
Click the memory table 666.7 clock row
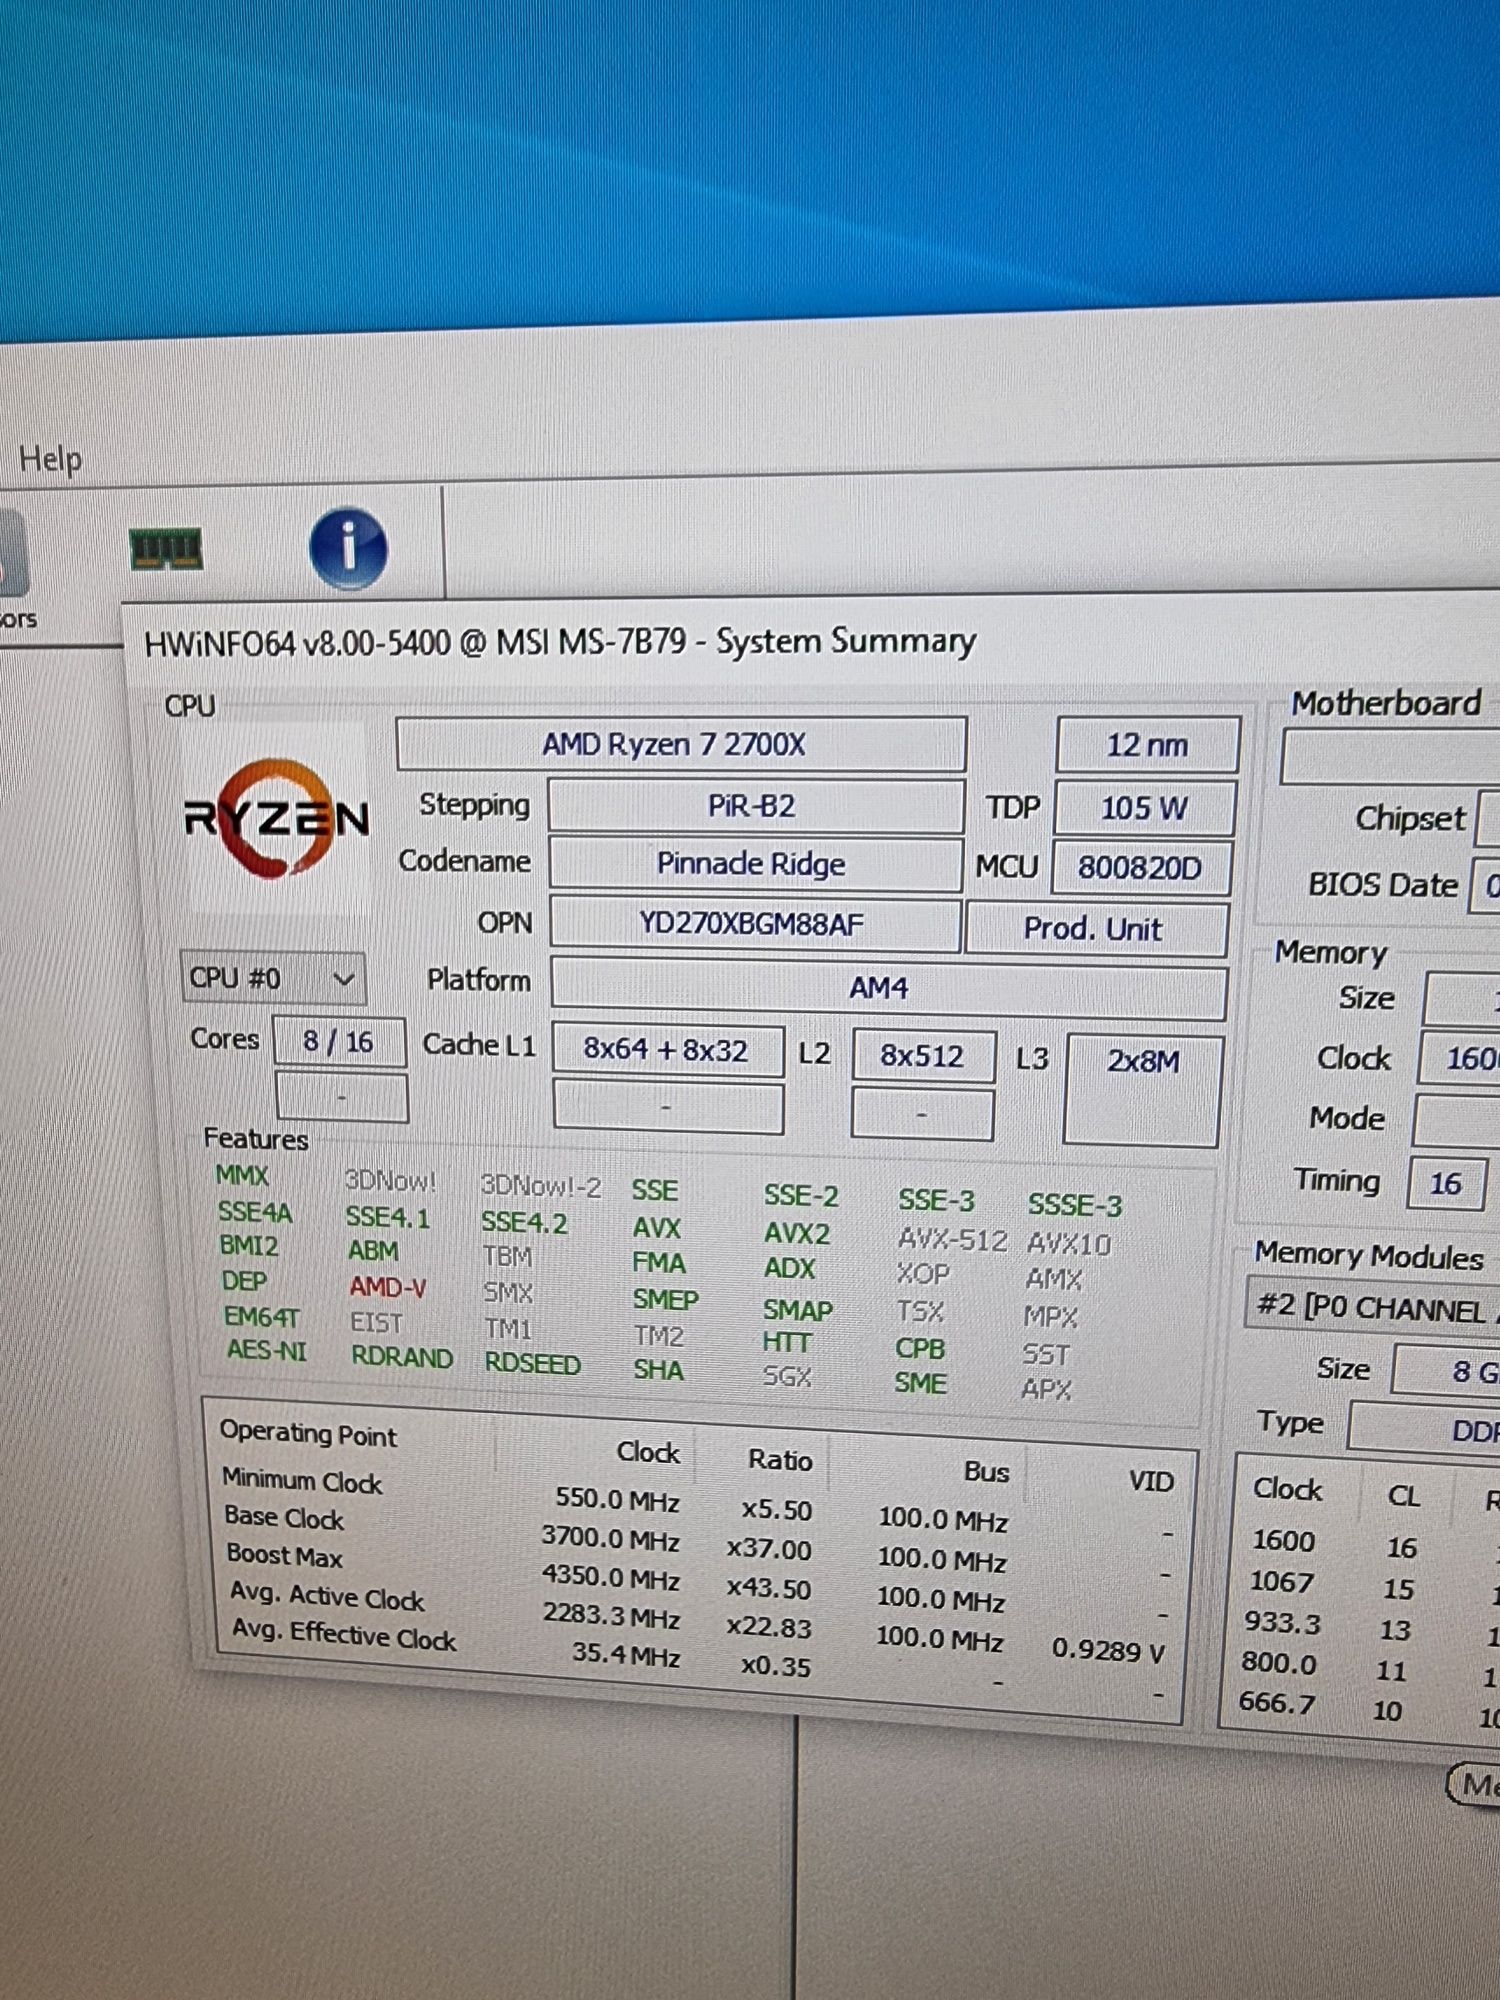pyautogui.click(x=1277, y=1702)
